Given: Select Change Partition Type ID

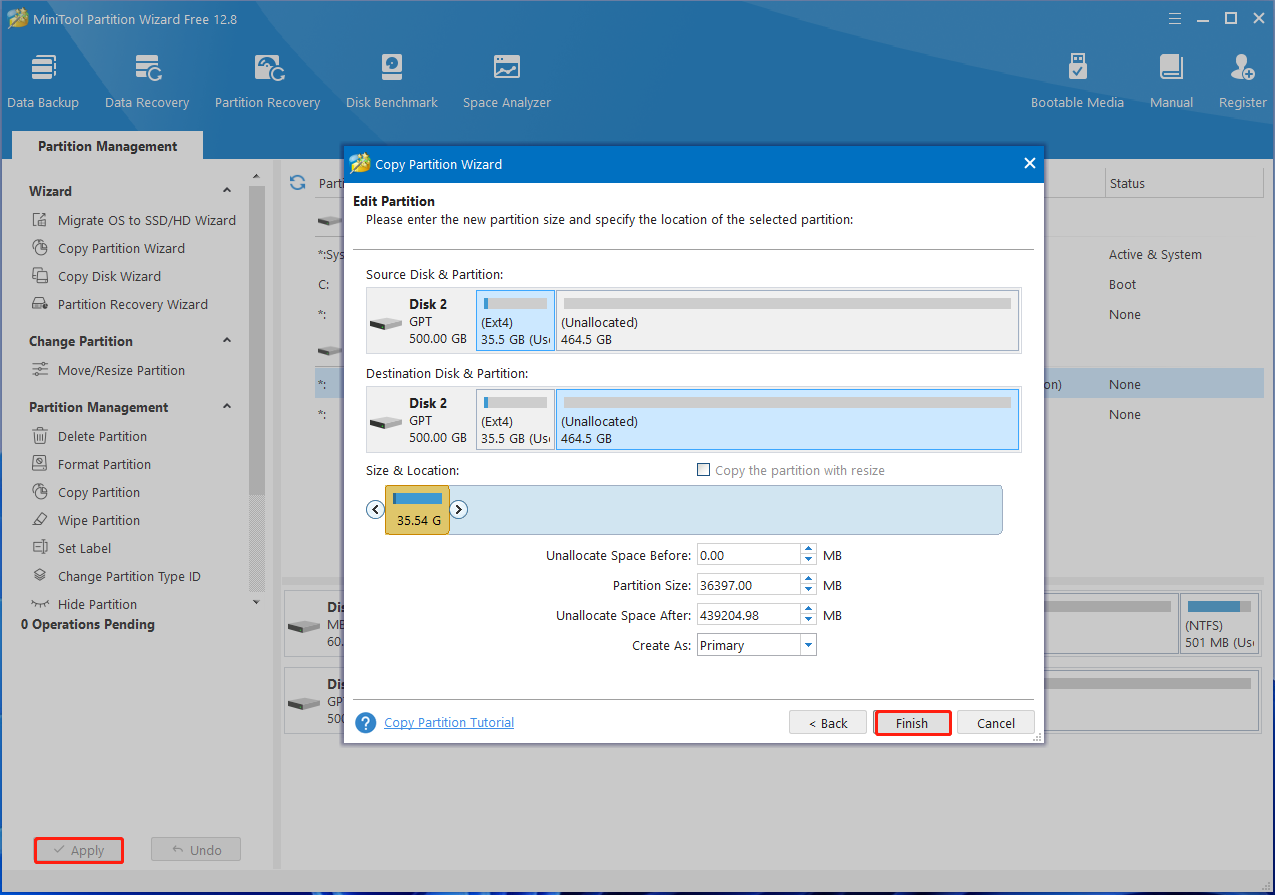Looking at the screenshot, I should [116, 576].
